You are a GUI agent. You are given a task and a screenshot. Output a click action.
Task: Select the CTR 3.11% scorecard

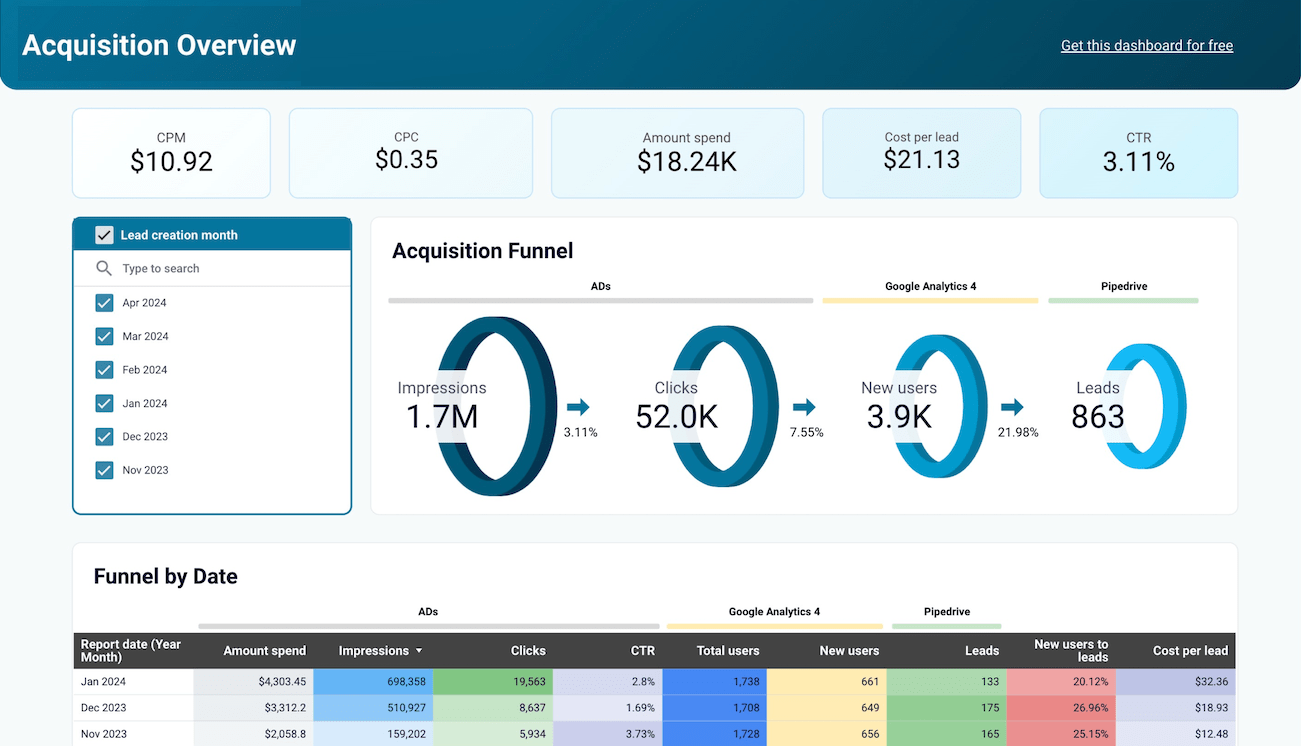coord(1138,153)
